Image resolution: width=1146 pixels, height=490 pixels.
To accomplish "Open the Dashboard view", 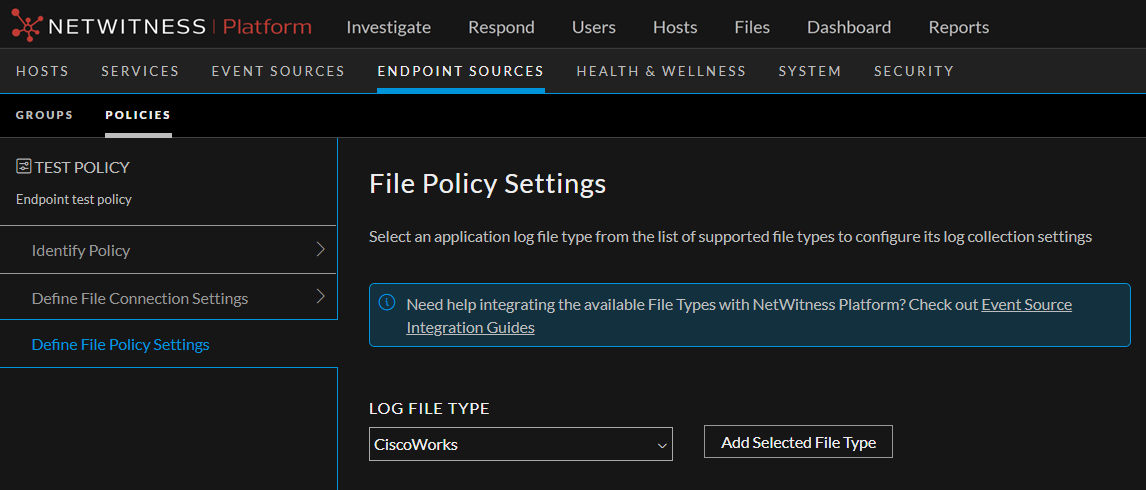I will (849, 28).
